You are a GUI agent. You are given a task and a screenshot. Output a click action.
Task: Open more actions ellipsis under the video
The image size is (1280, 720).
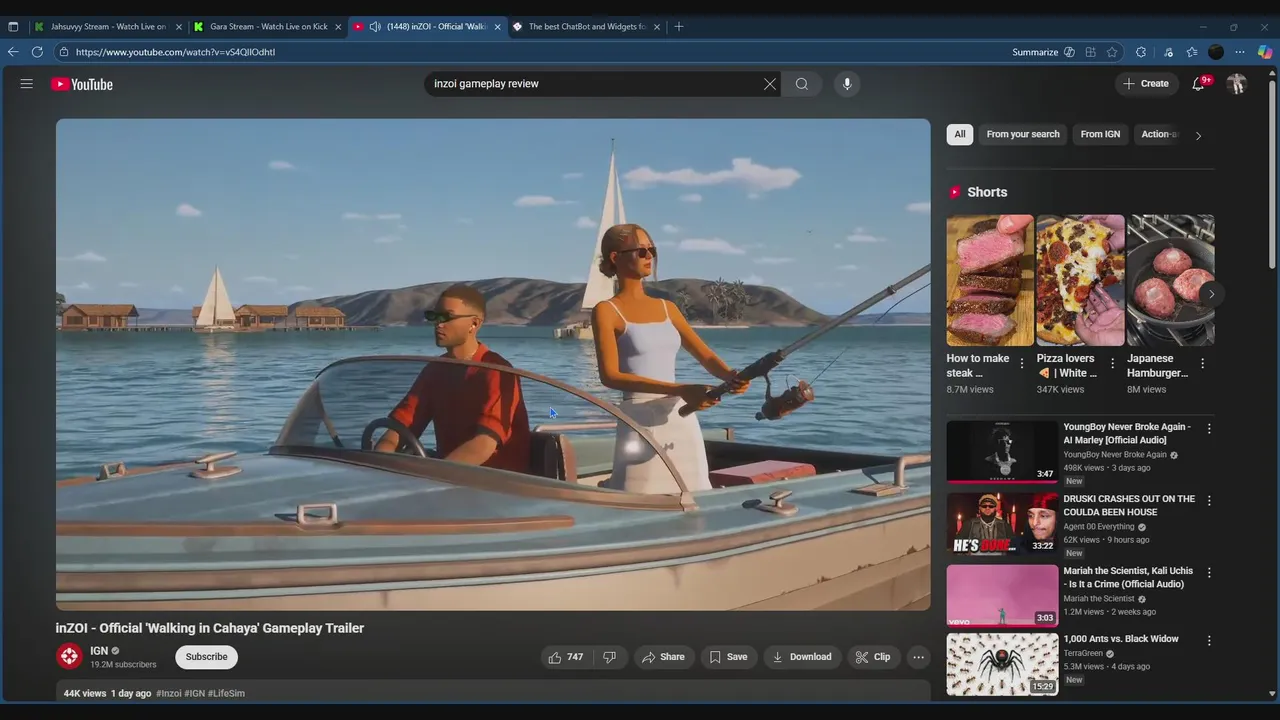(918, 657)
